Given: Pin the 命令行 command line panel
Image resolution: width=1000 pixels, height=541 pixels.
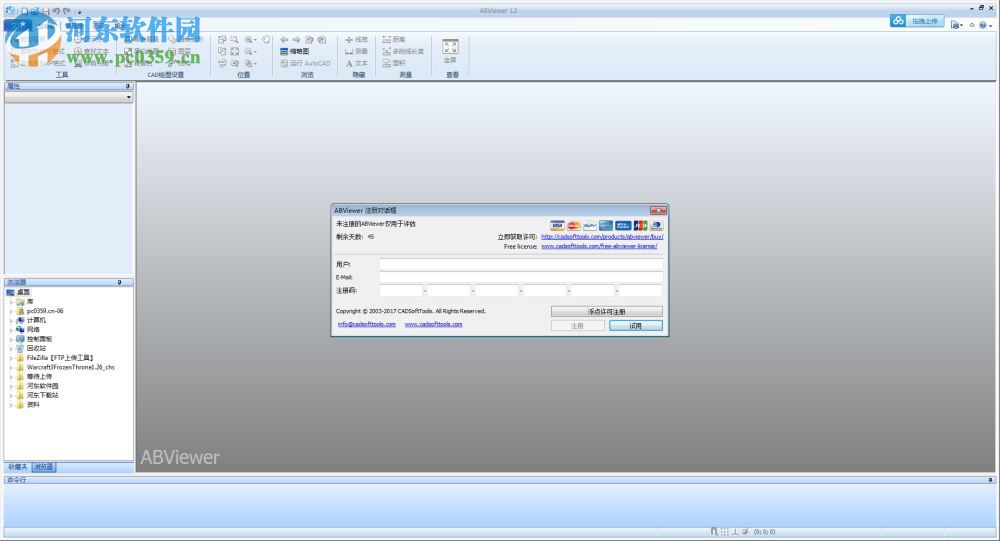Looking at the screenshot, I should tap(990, 480).
